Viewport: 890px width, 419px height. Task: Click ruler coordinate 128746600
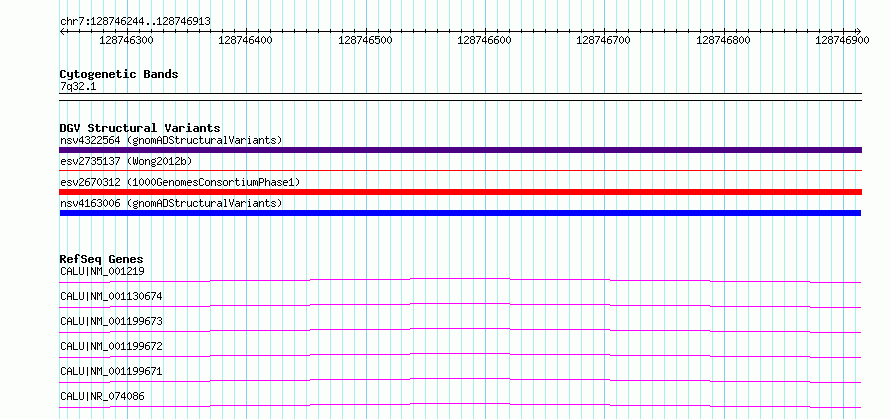click(484, 40)
